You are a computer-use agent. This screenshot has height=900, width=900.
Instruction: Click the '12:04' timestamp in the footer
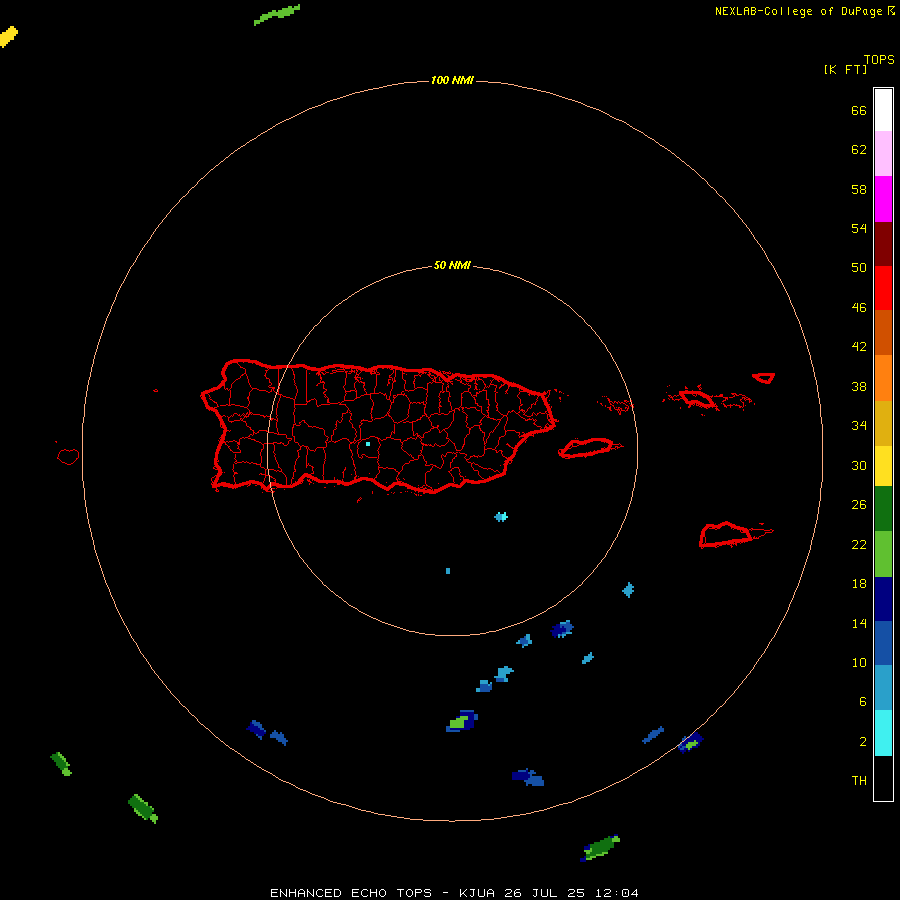[x=617, y=893]
